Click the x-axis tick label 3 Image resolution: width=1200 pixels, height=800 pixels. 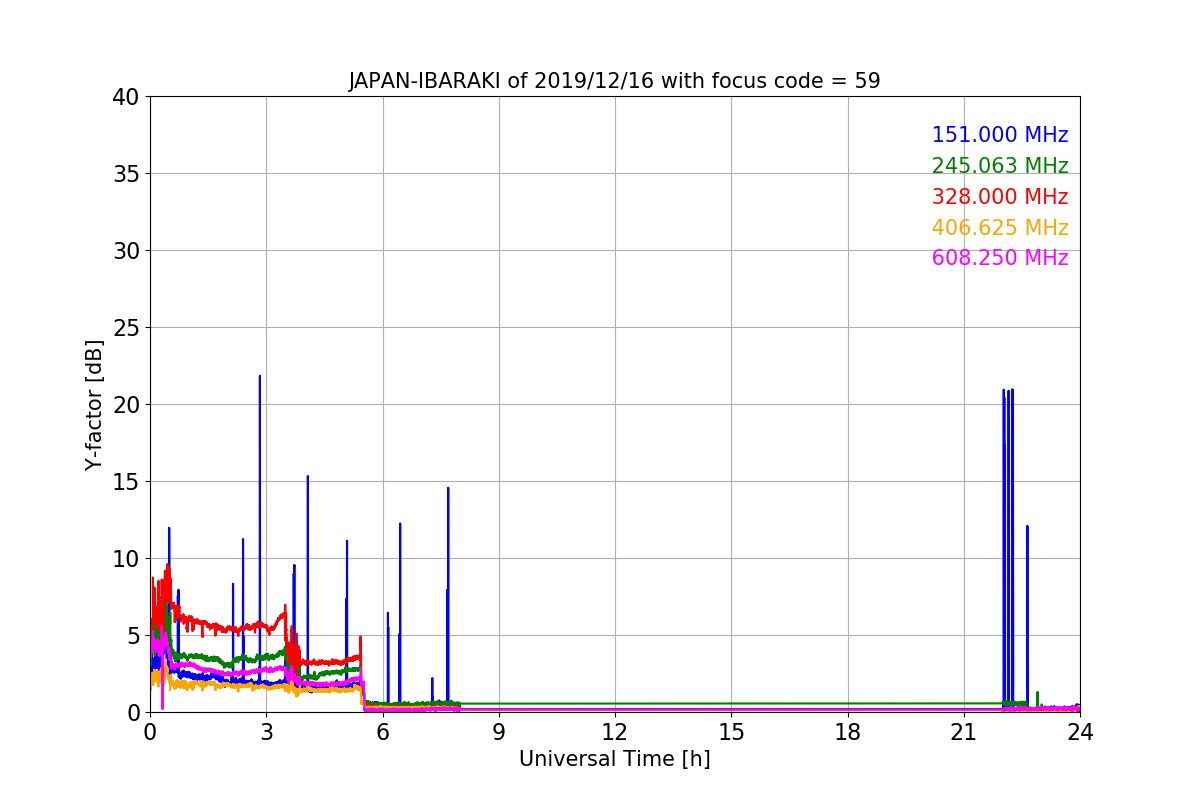pos(266,732)
